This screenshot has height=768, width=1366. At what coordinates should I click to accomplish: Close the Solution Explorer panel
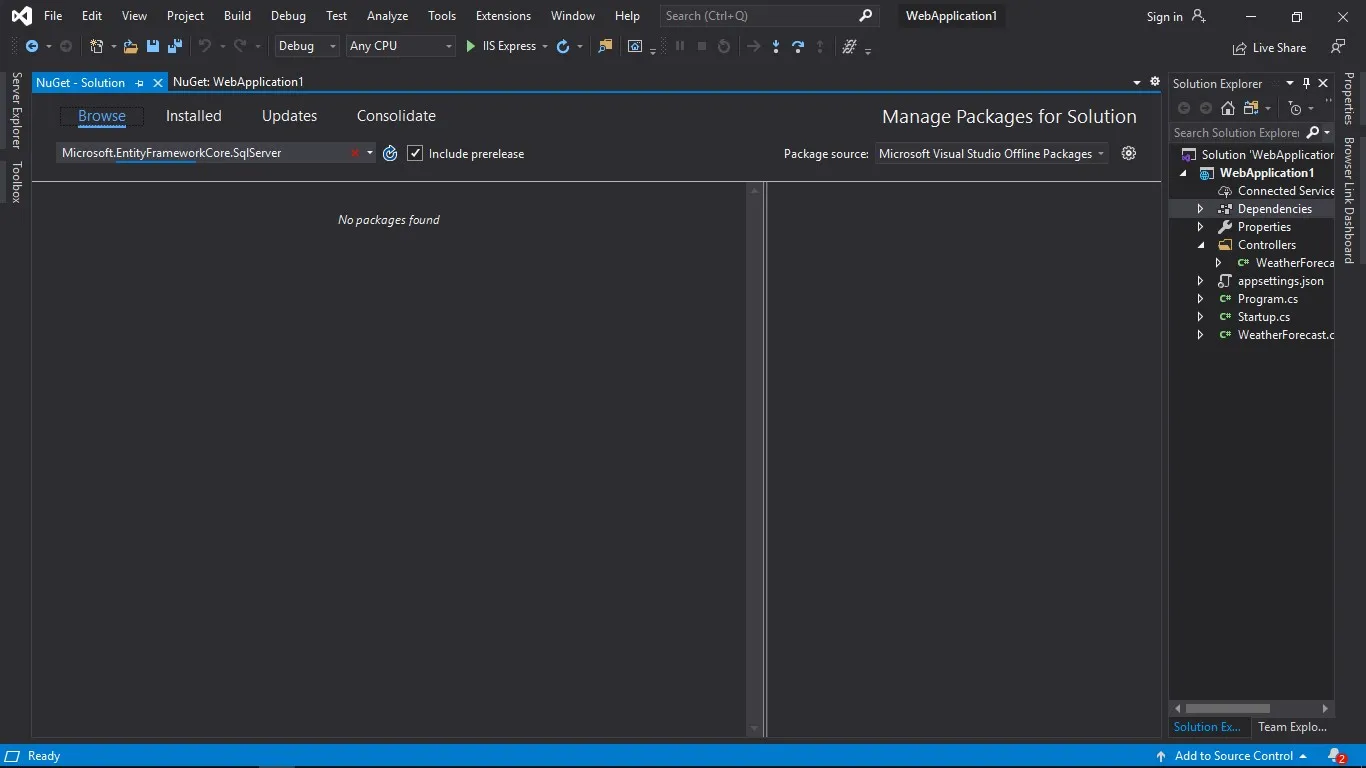click(1323, 83)
